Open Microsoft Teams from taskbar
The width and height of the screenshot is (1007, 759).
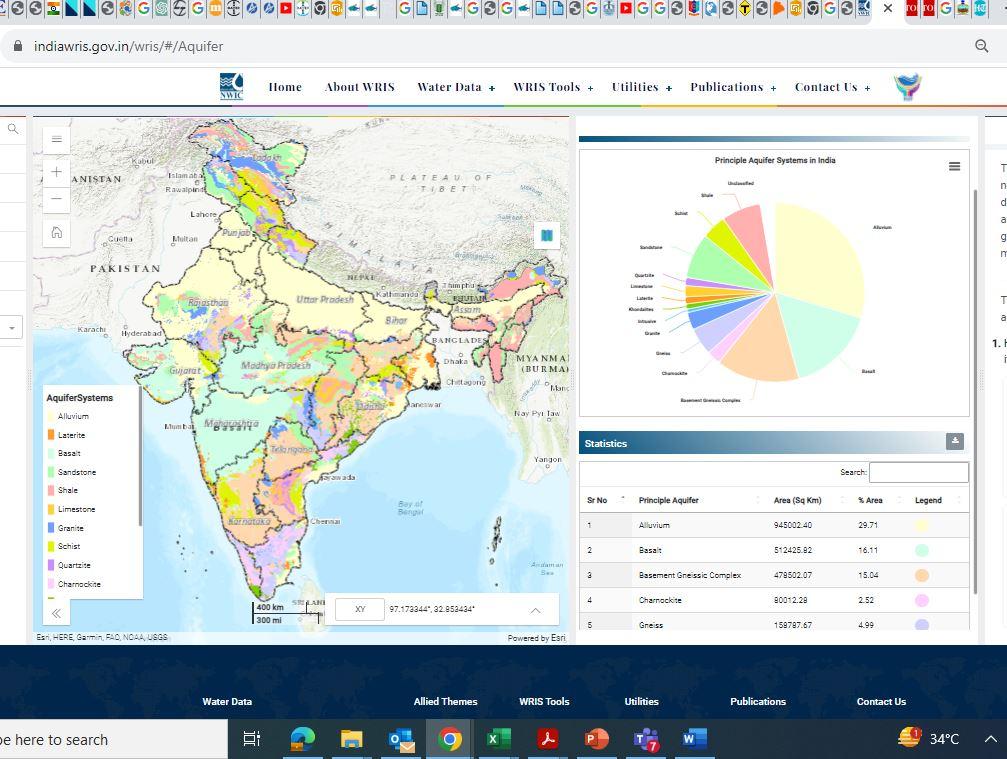coord(646,739)
